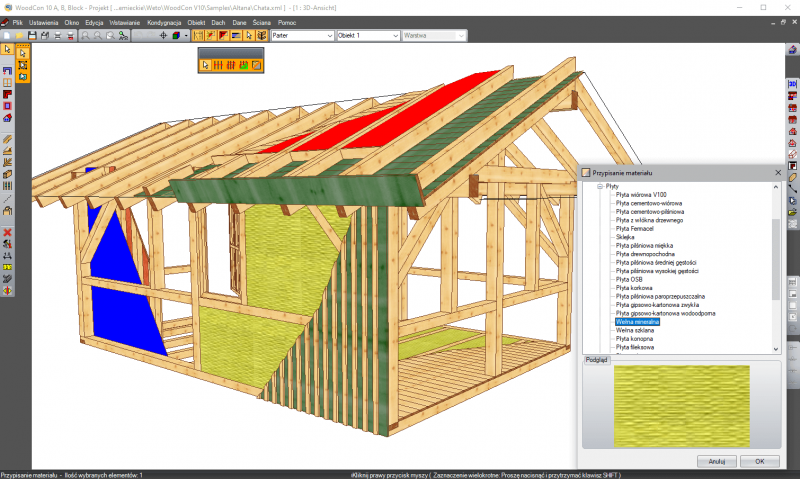800x479 pixels.
Task: Collapse the Płyty tree node
Action: tap(600, 186)
